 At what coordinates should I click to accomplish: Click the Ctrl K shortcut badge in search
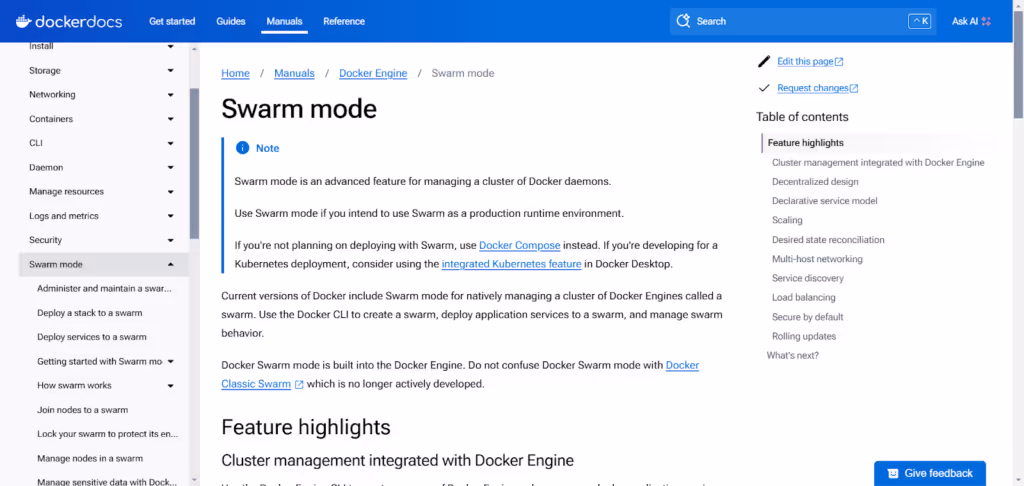(x=919, y=21)
